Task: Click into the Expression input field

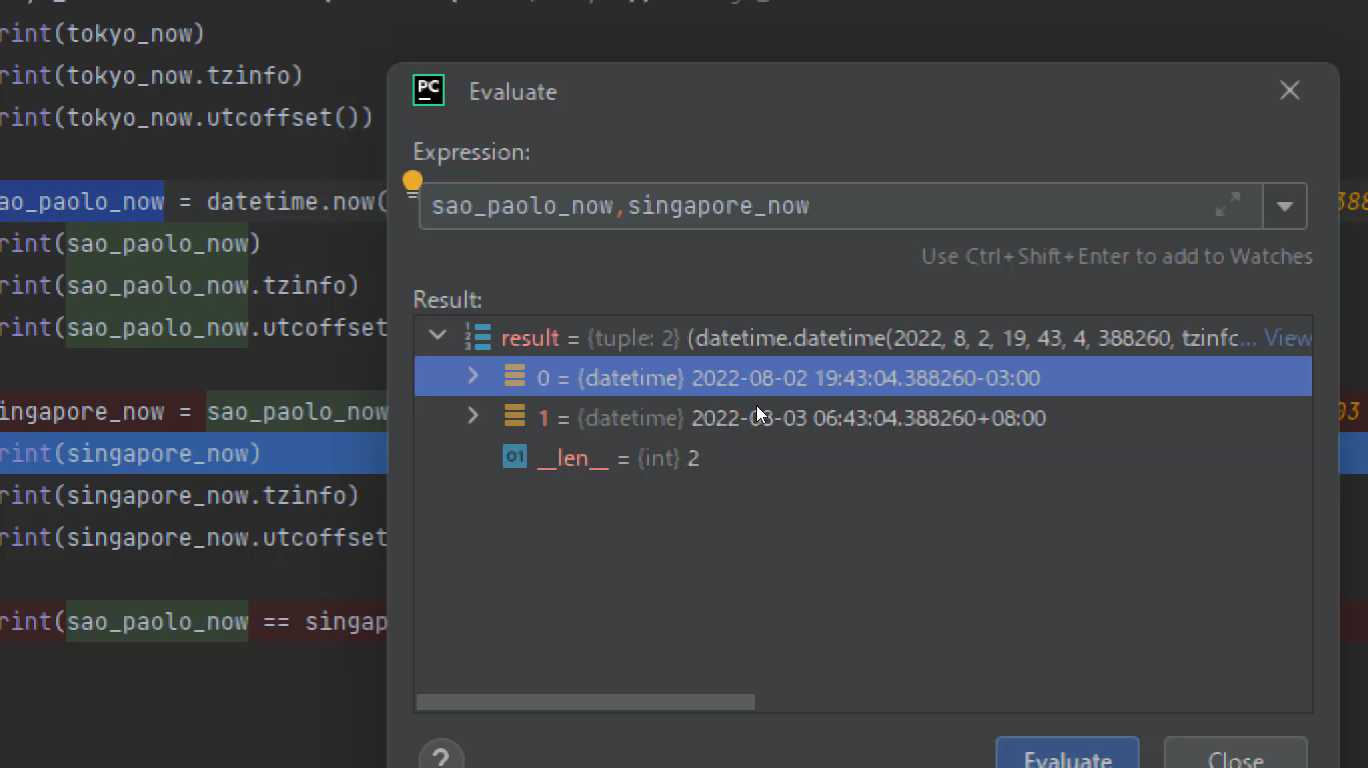Action: (820, 206)
